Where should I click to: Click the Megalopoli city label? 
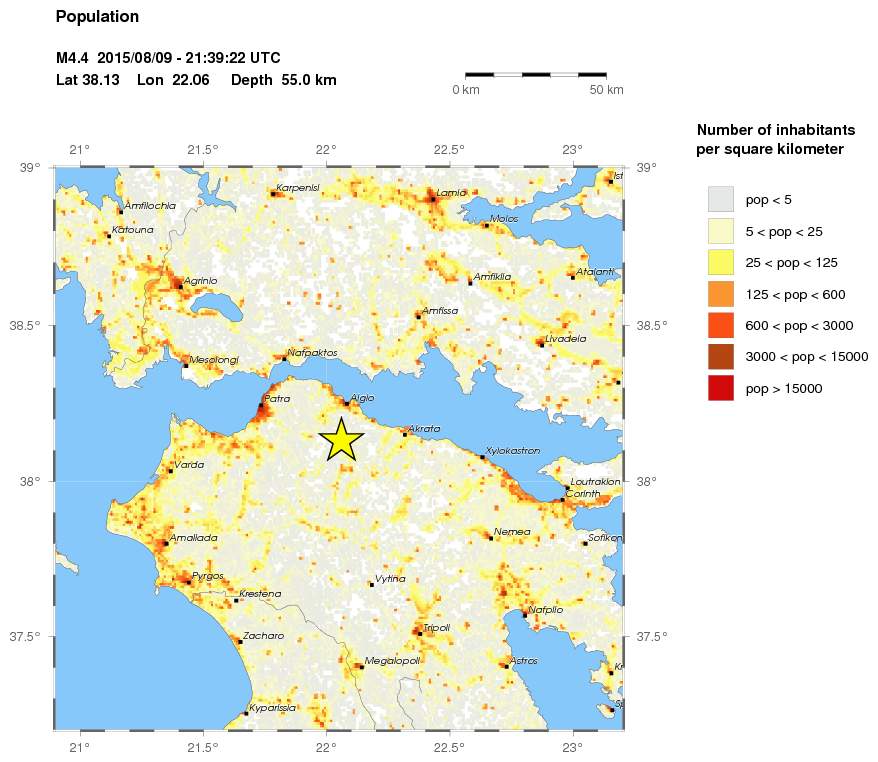point(392,661)
